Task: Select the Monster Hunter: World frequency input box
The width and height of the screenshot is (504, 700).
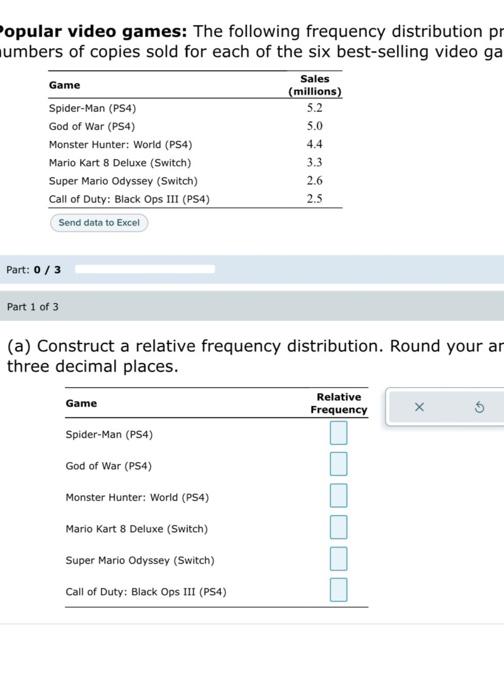Action: (x=338, y=496)
